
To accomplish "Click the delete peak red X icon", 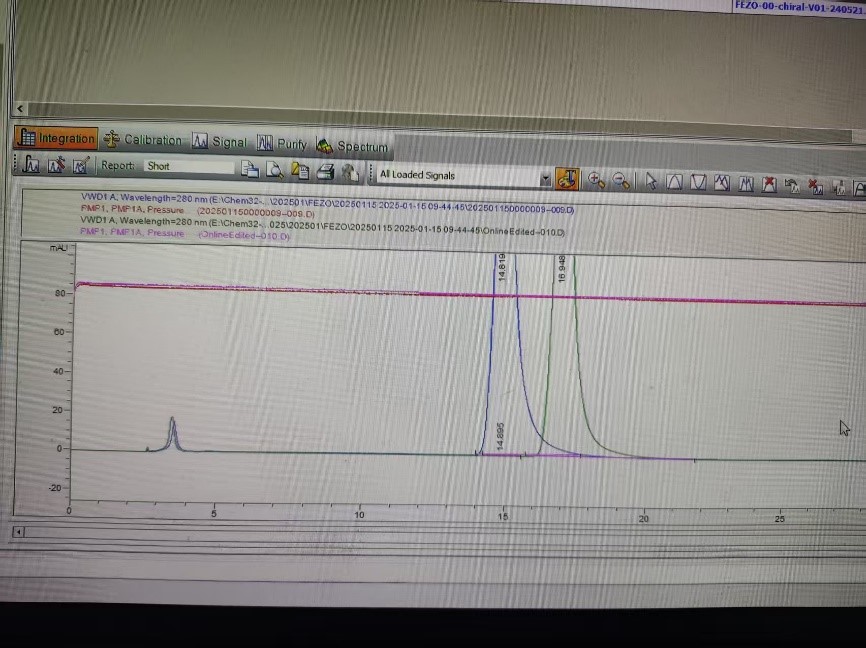I will pyautogui.click(x=769, y=184).
